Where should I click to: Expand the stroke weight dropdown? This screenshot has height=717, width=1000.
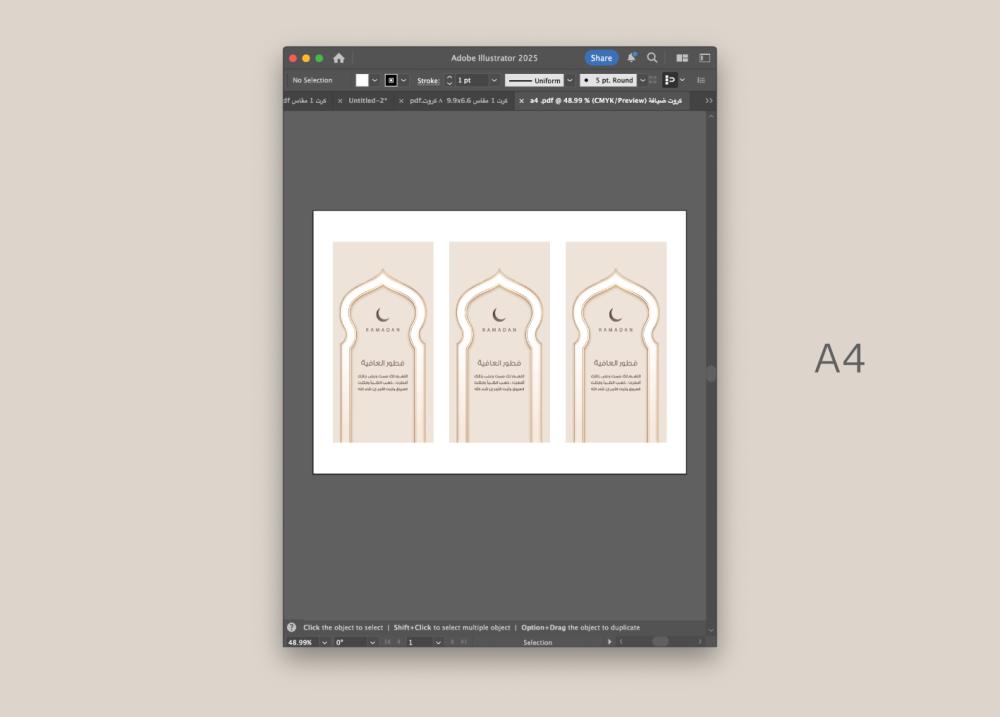coord(494,80)
